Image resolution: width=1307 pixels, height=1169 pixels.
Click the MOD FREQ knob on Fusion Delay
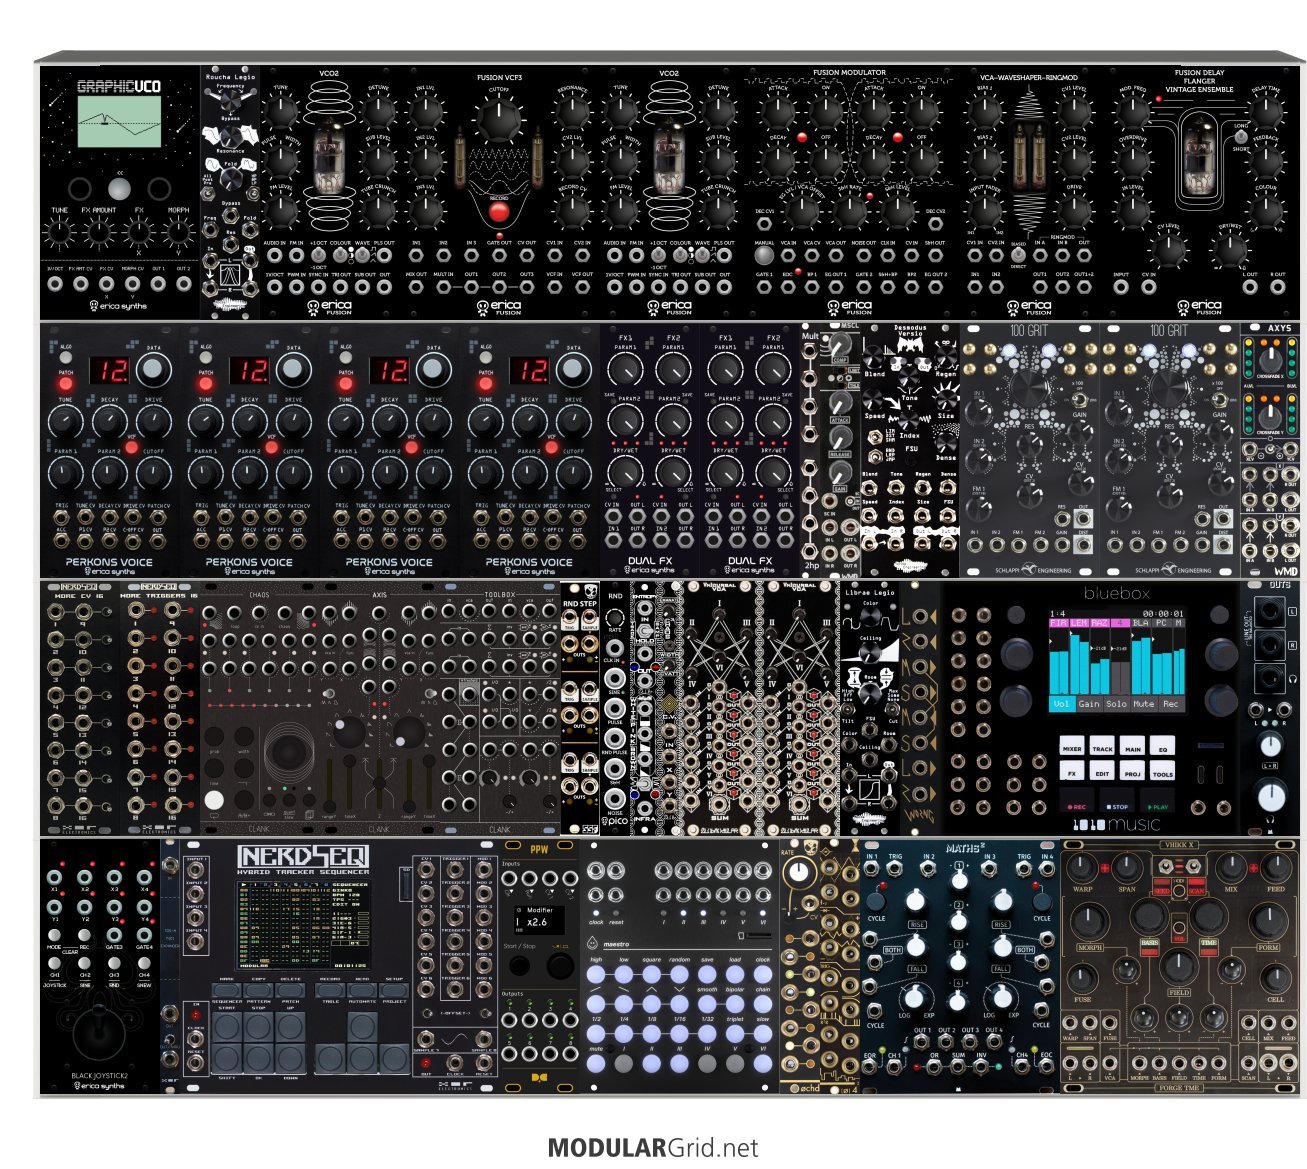(1132, 111)
